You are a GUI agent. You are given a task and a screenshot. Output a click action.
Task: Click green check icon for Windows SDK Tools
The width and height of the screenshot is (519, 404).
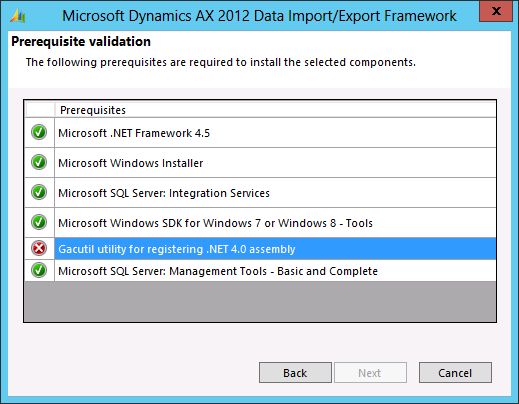click(39, 222)
